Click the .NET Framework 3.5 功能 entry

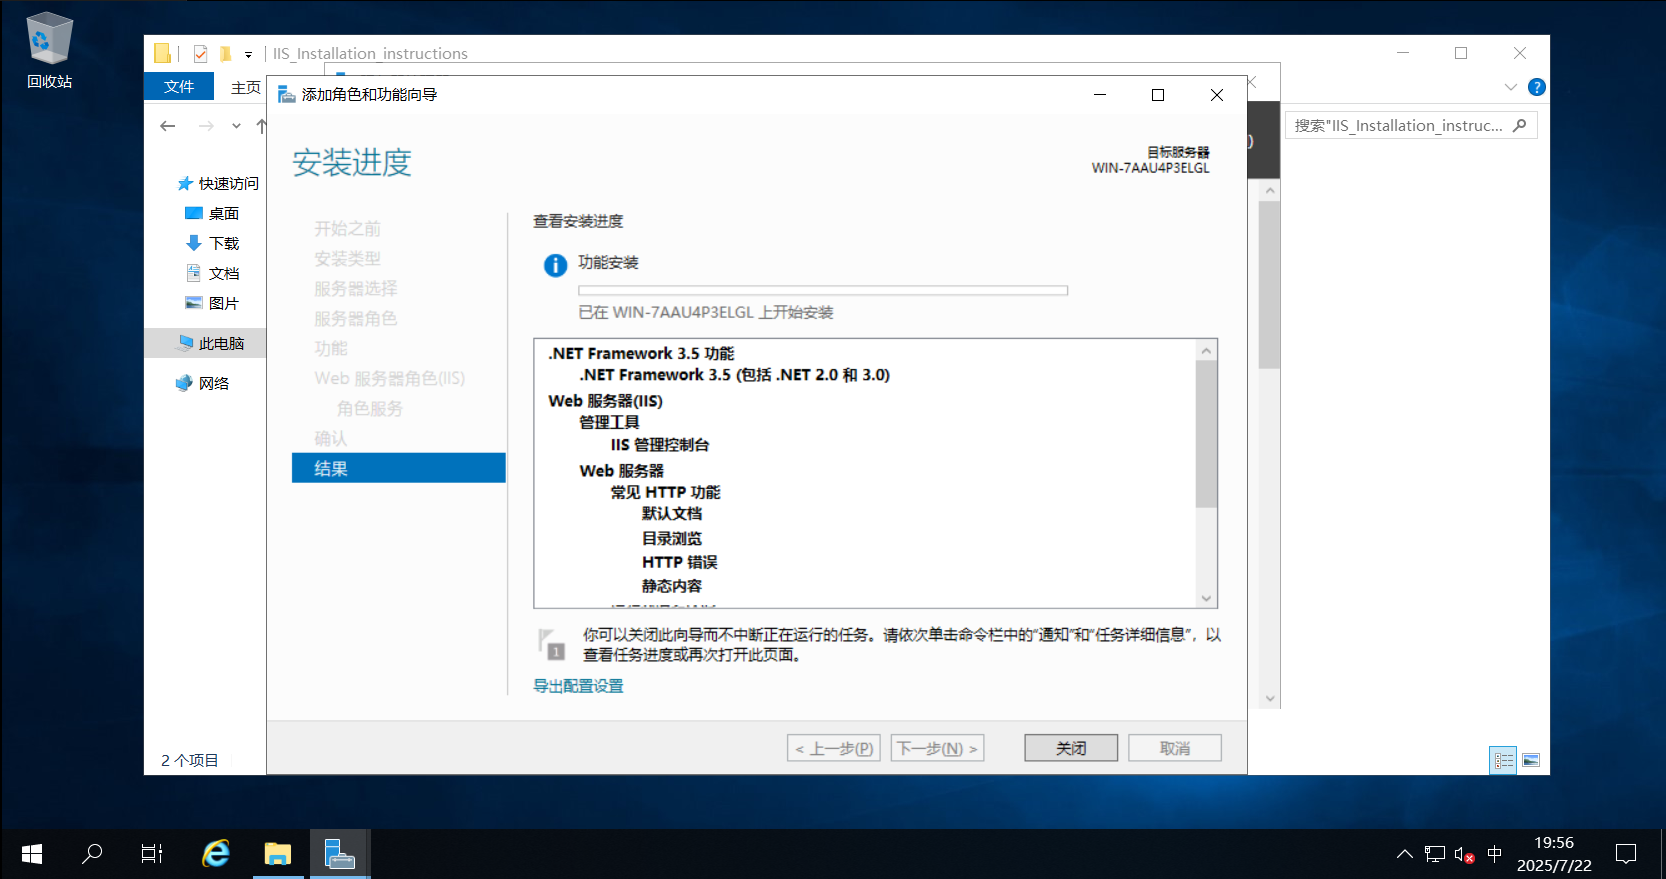click(x=641, y=353)
